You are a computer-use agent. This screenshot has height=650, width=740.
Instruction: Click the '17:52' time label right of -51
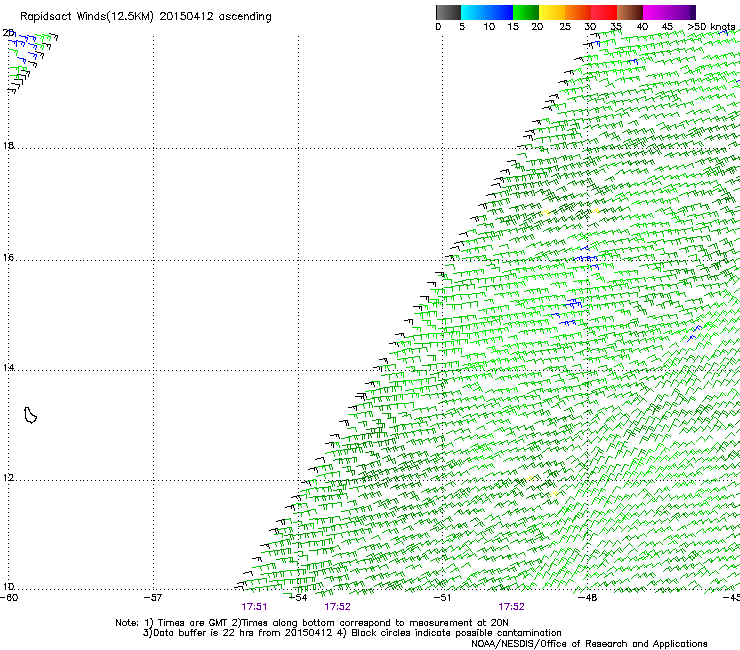(x=512, y=607)
